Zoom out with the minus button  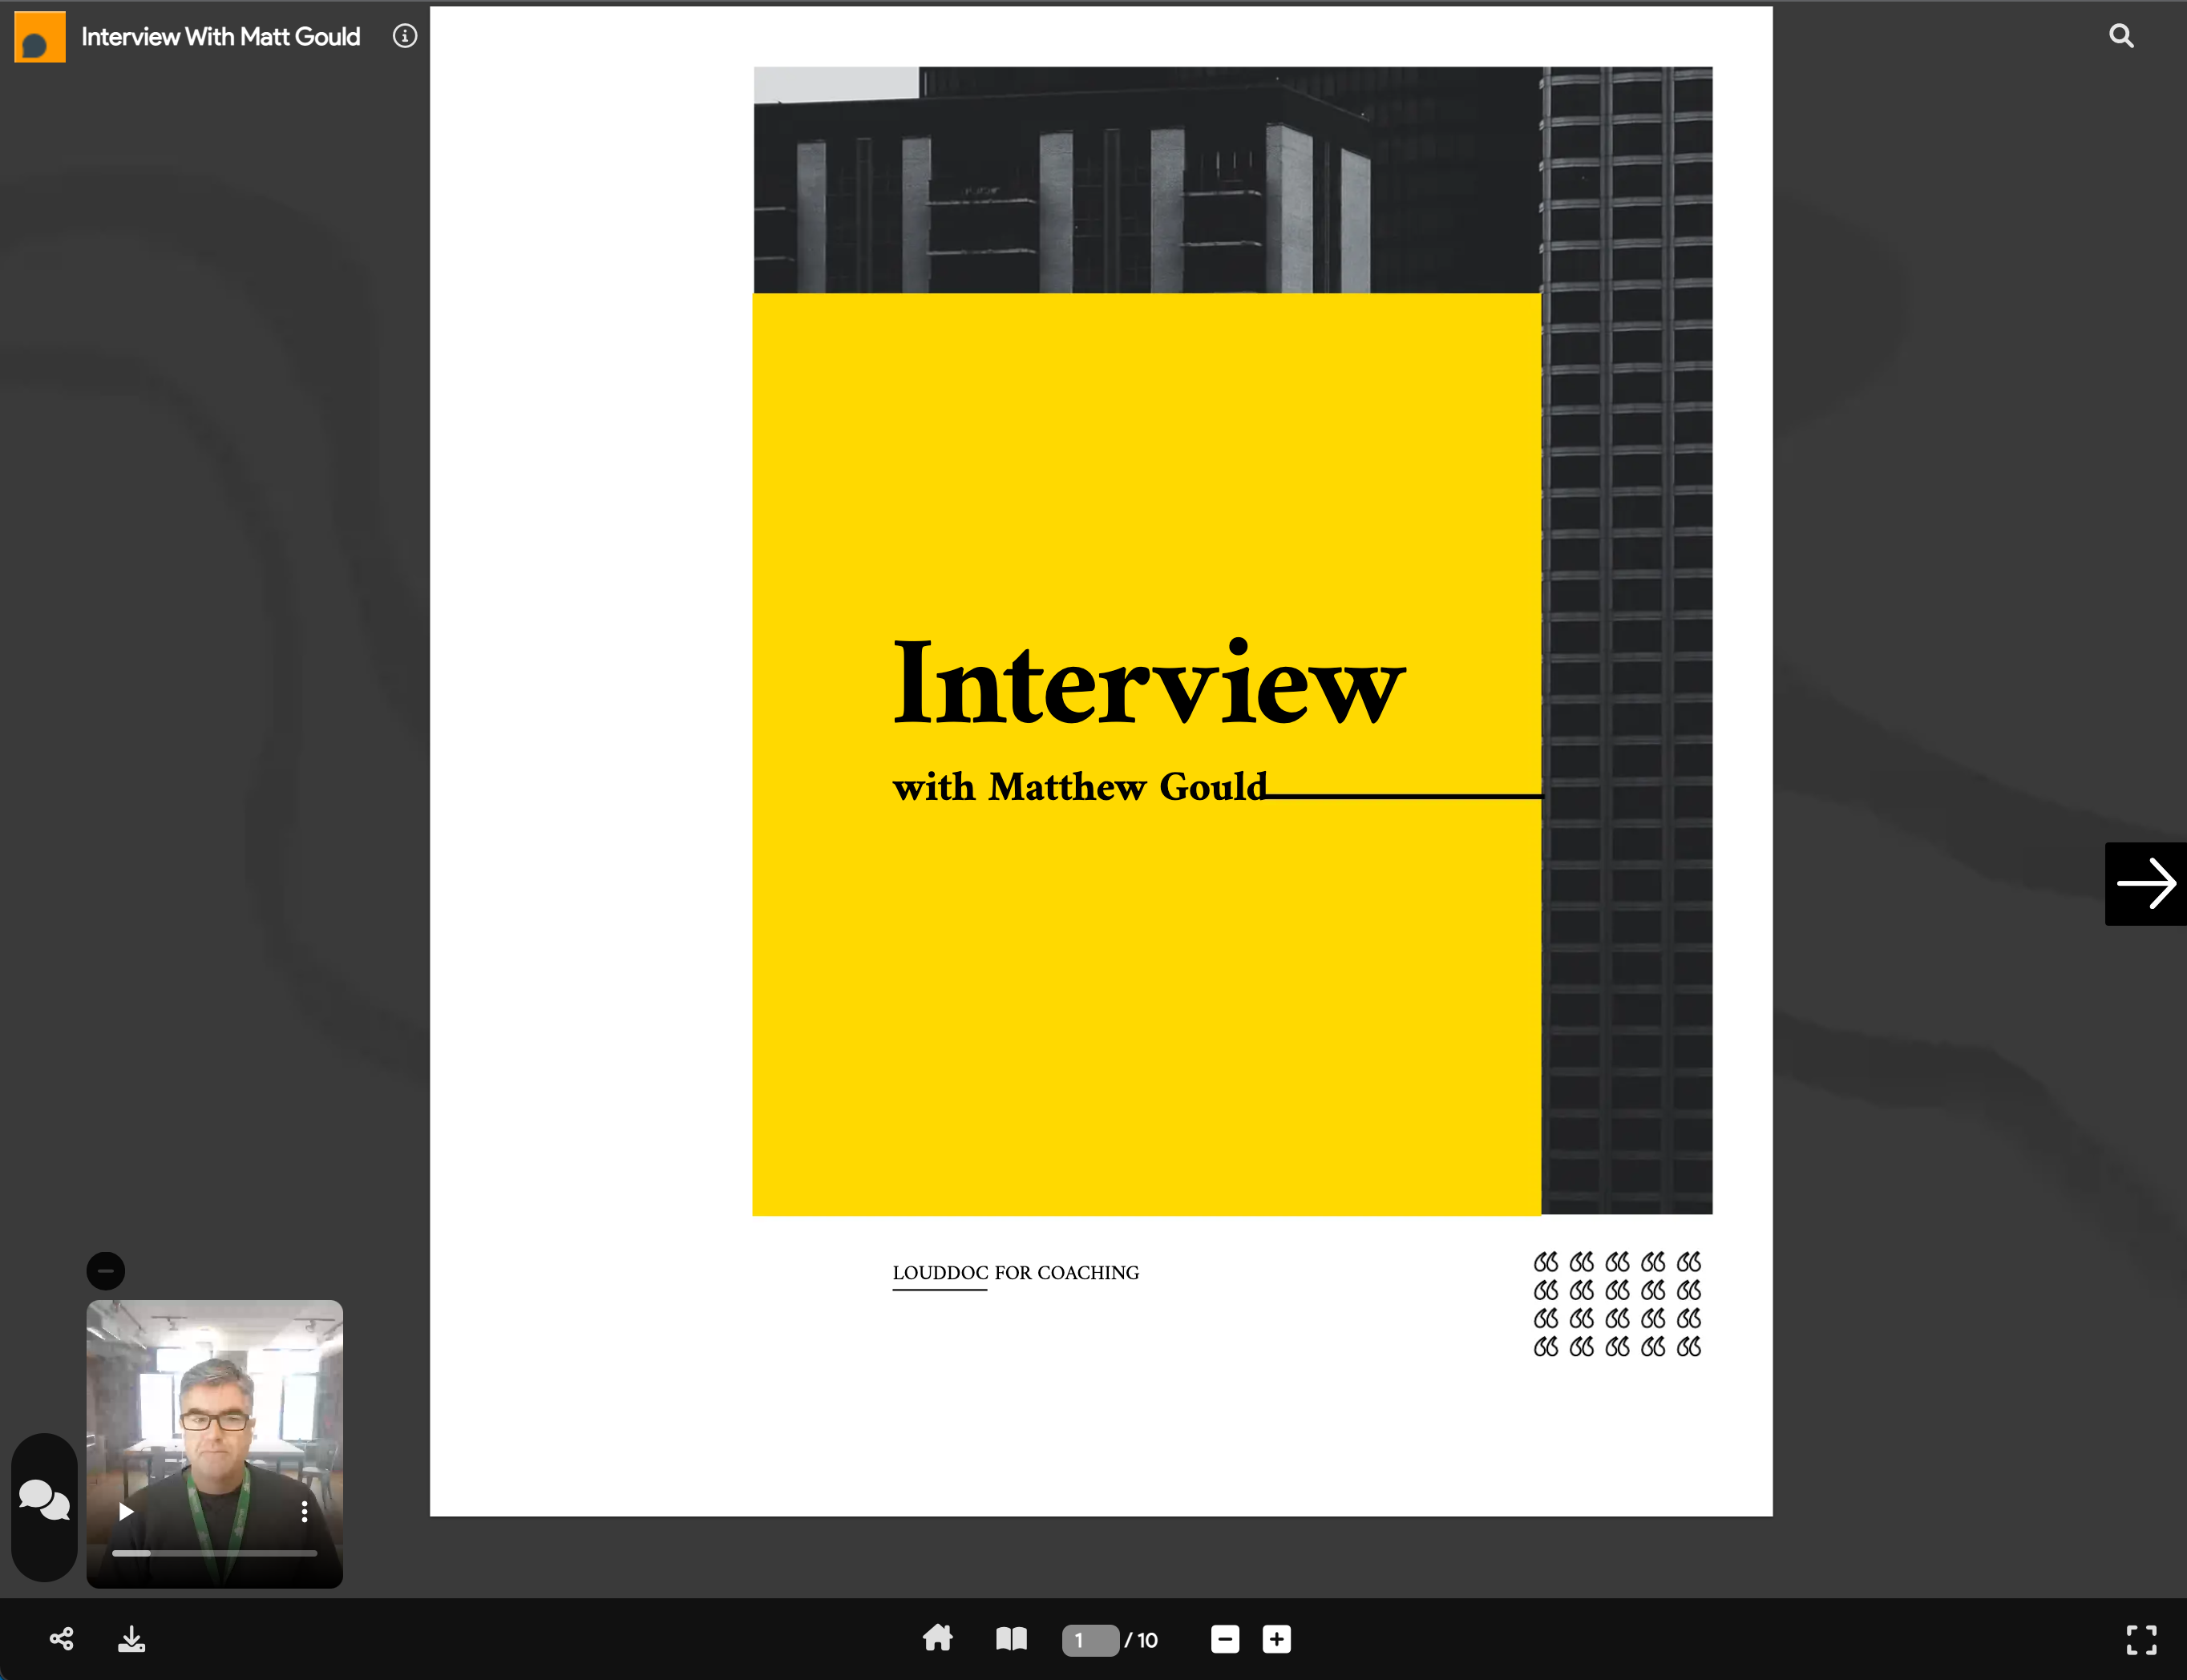click(1224, 1639)
